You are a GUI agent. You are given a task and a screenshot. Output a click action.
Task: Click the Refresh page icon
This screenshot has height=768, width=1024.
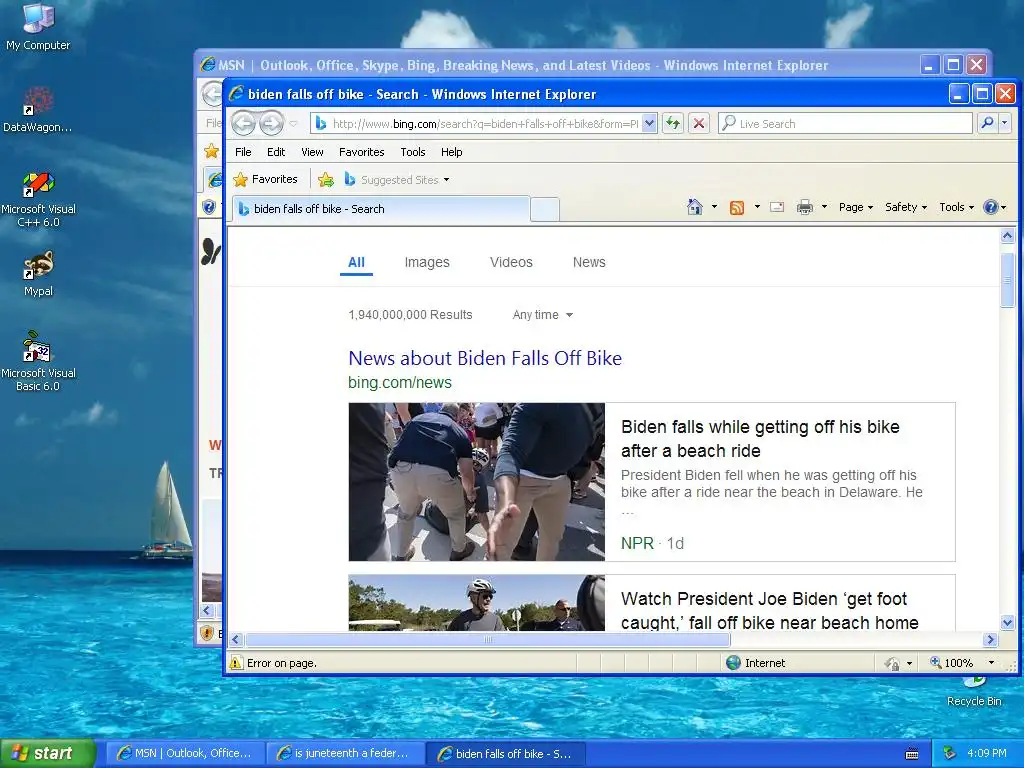click(x=673, y=123)
